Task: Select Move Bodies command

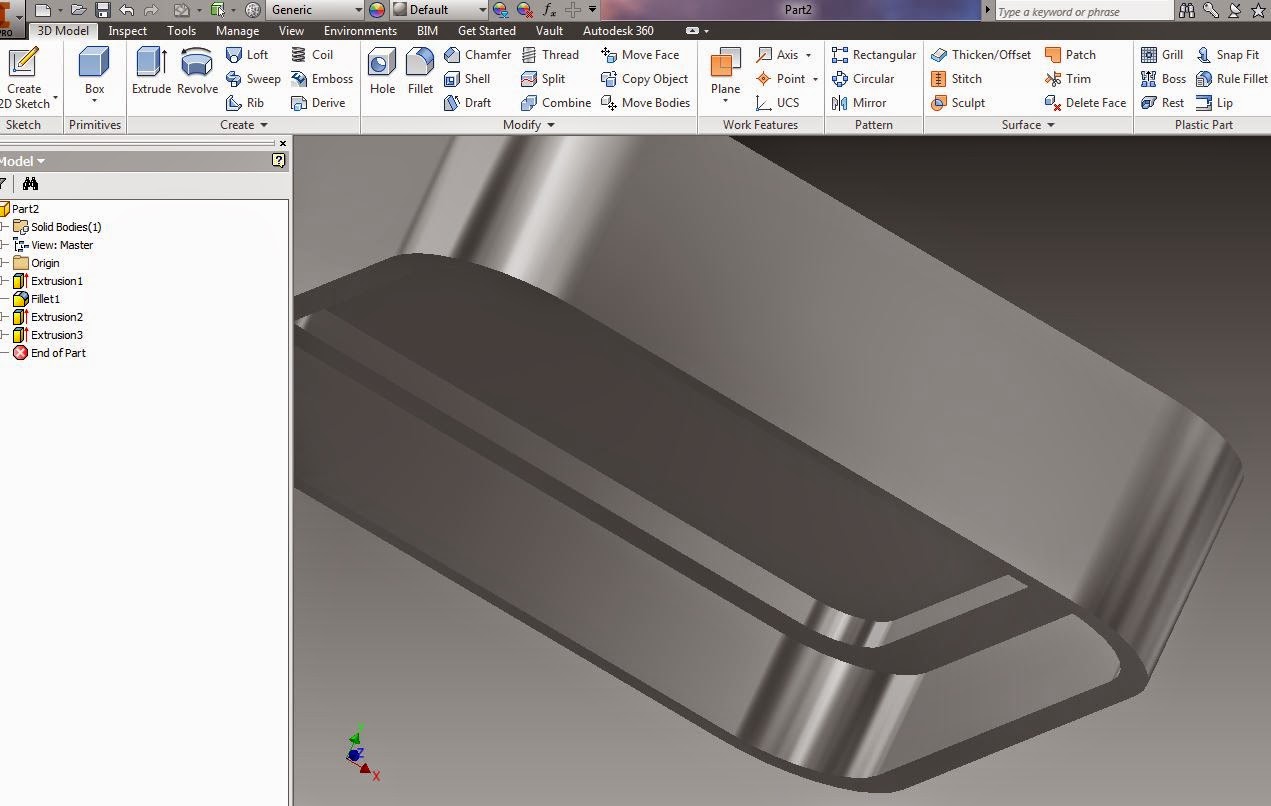Action: point(645,103)
